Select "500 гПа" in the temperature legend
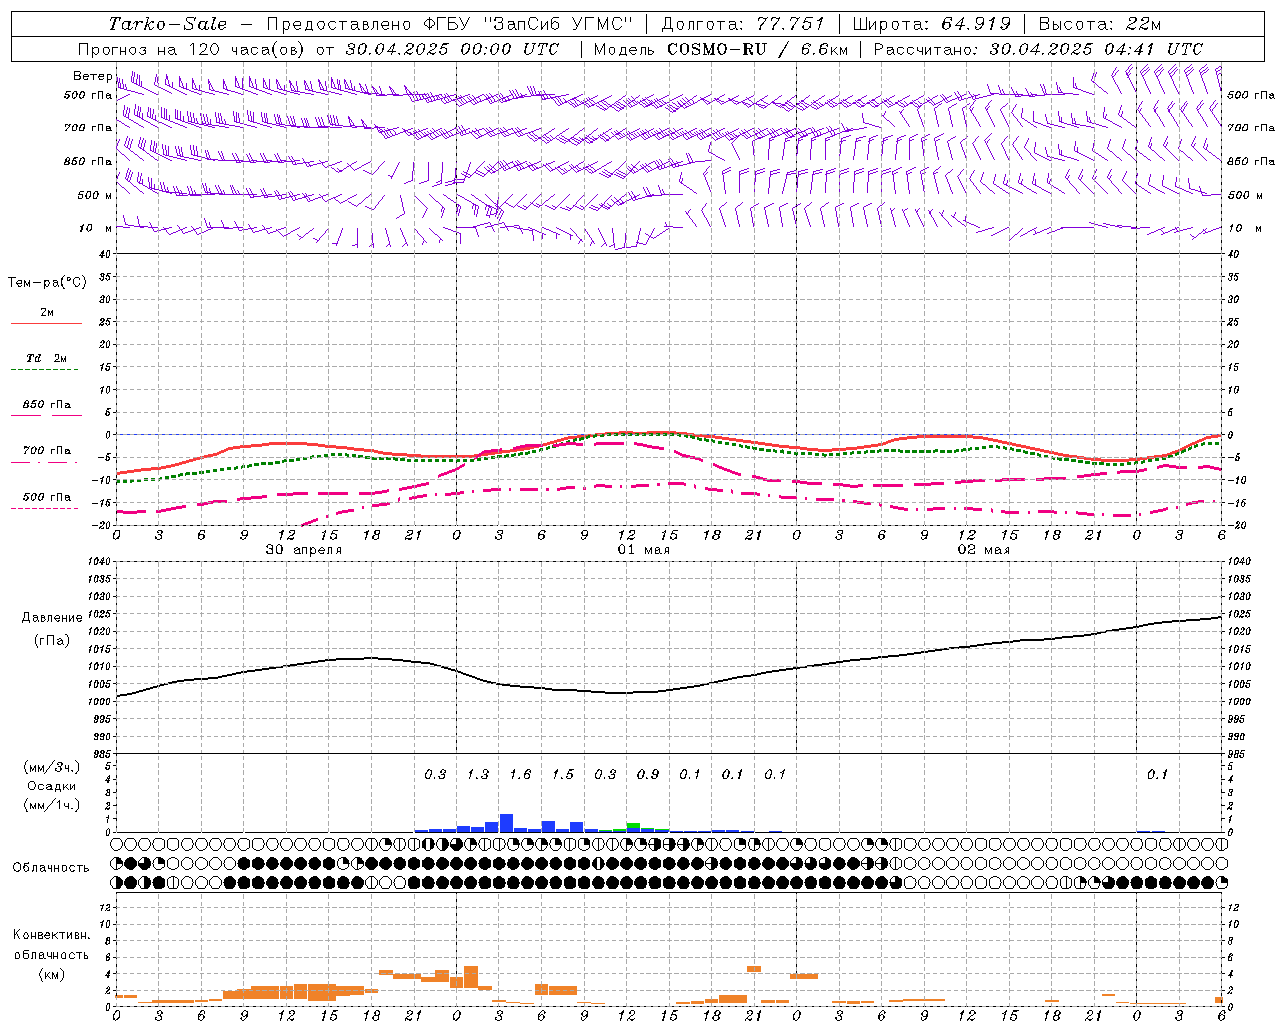Viewport: 1280px width, 1024px height. pyautogui.click(x=47, y=497)
